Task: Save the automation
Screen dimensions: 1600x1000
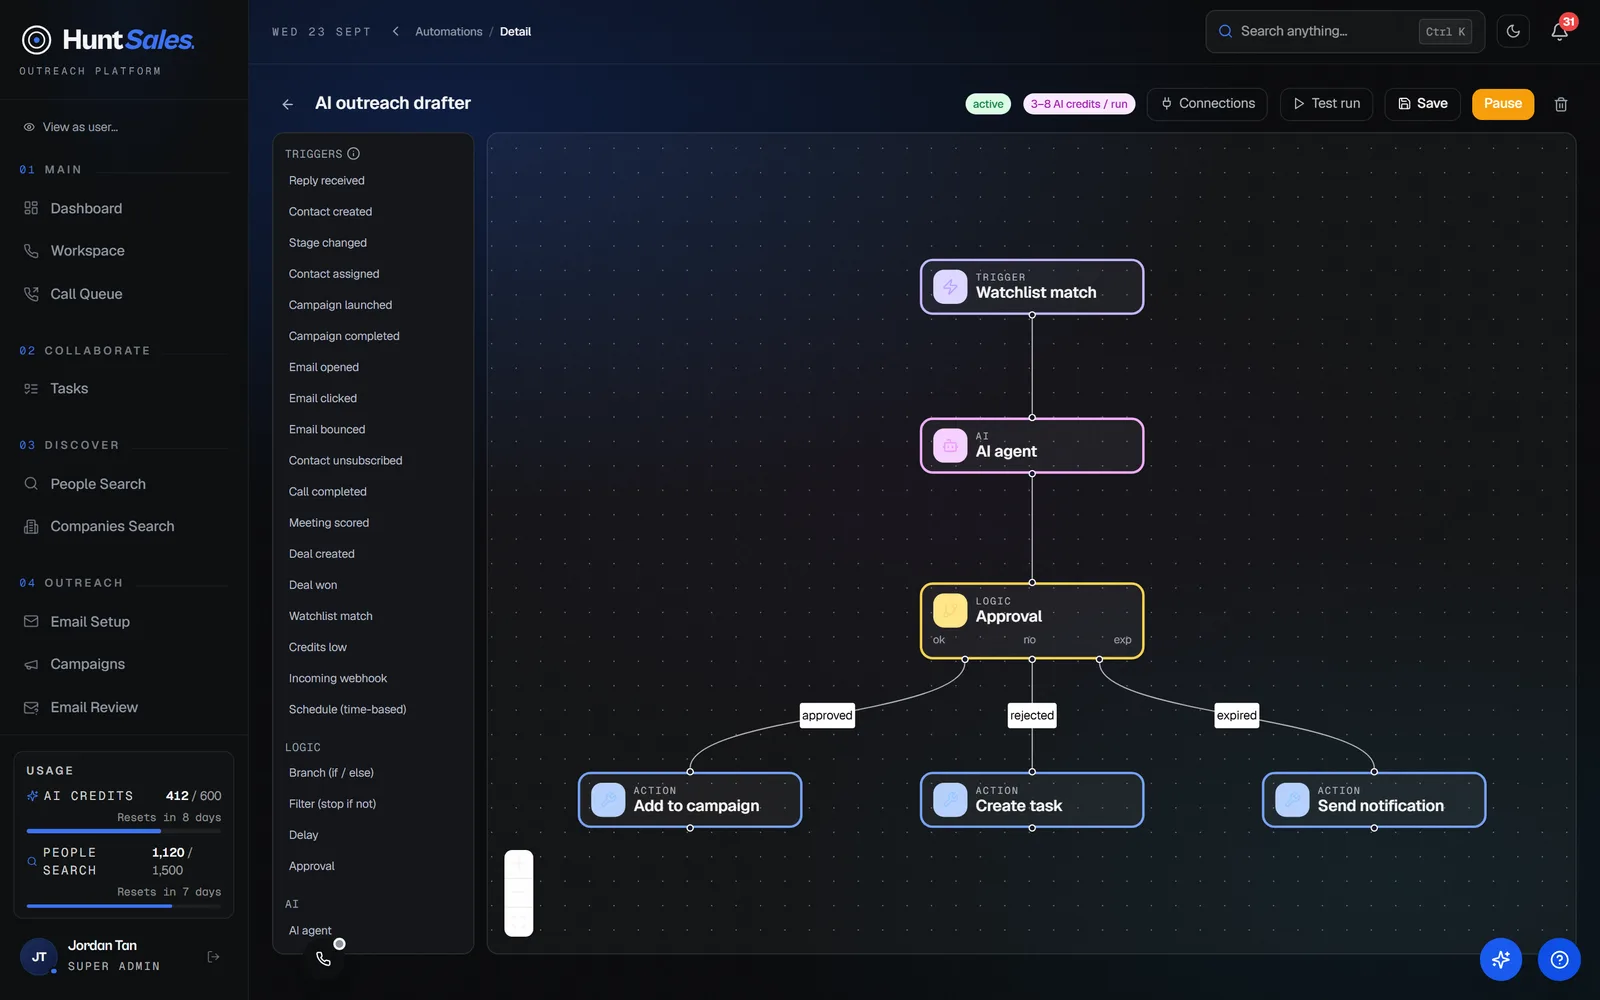Action: [1422, 104]
